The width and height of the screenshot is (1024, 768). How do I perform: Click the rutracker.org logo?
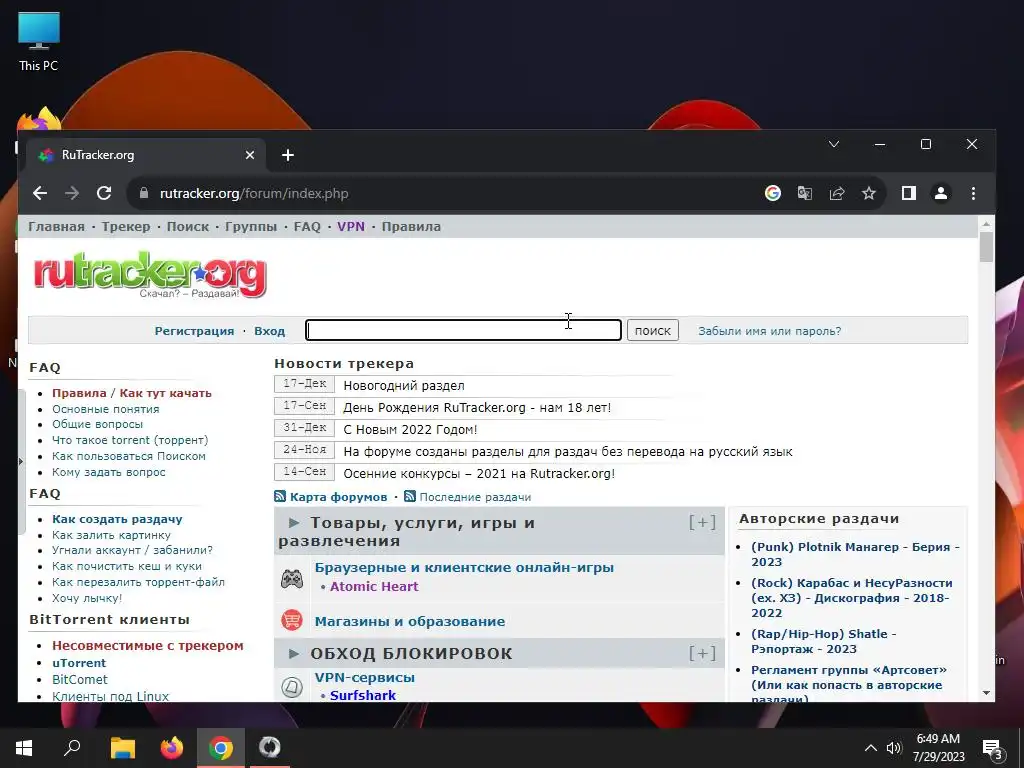pos(150,275)
